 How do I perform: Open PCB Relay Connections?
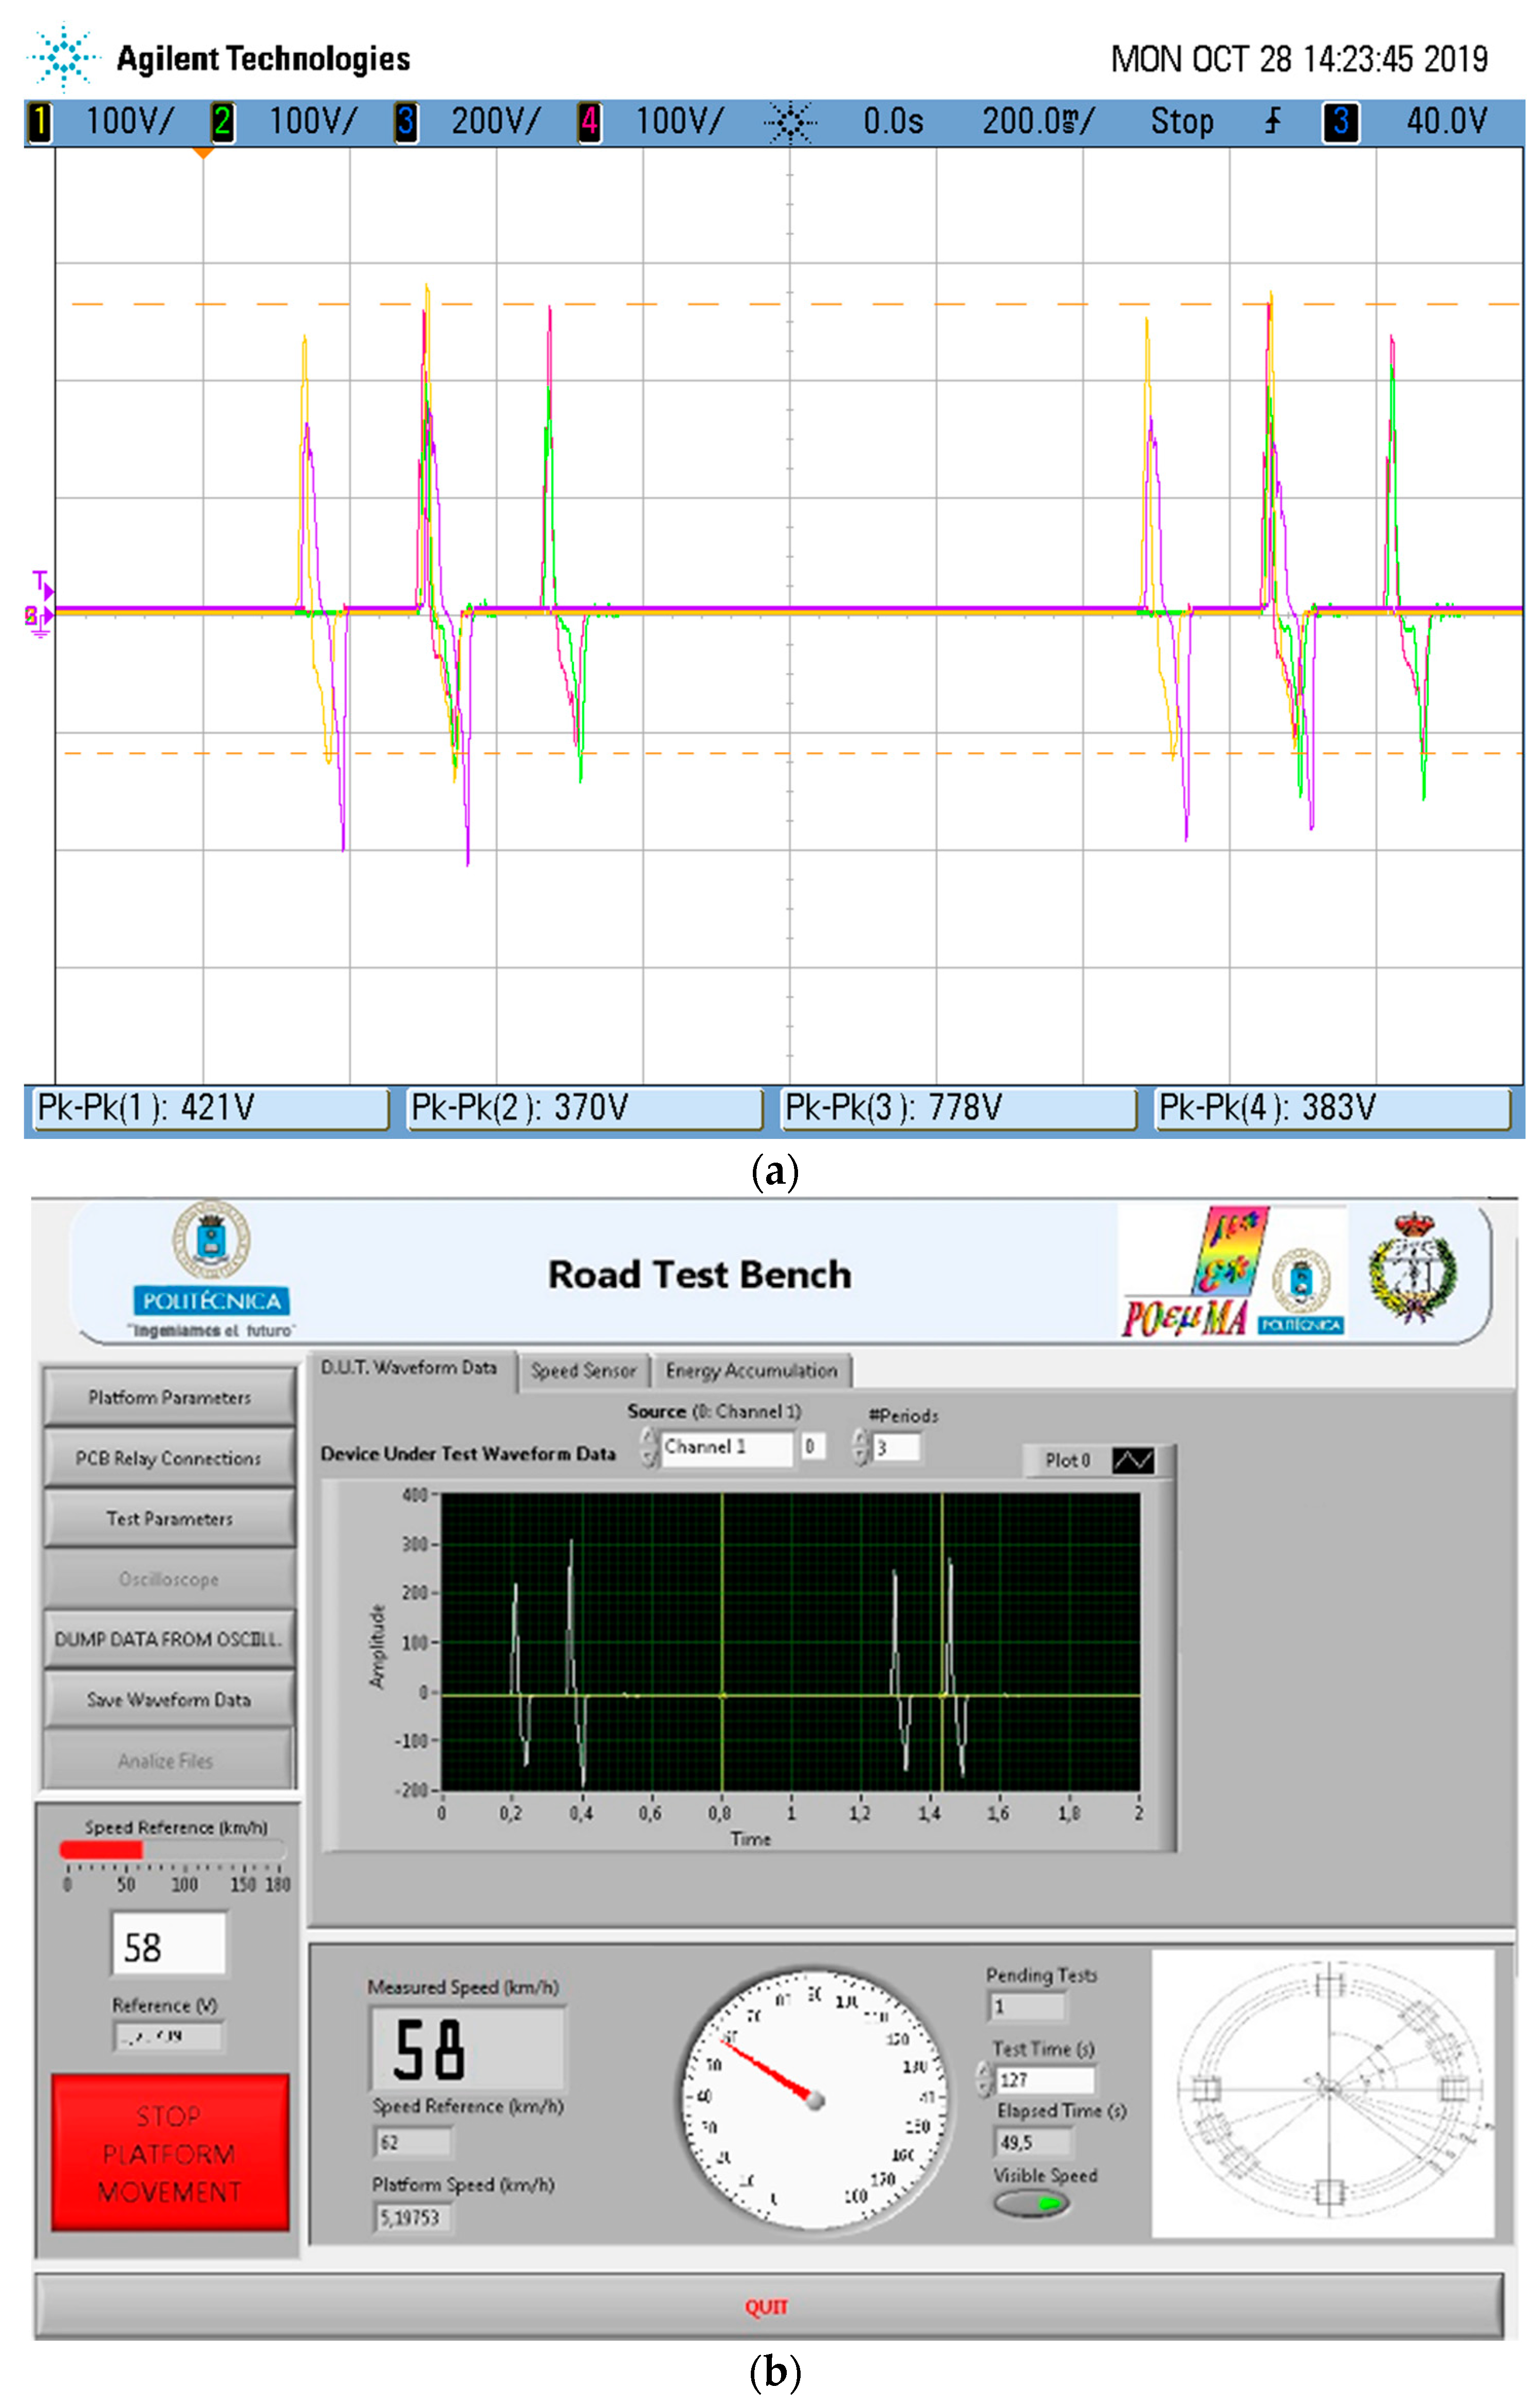[169, 1458]
